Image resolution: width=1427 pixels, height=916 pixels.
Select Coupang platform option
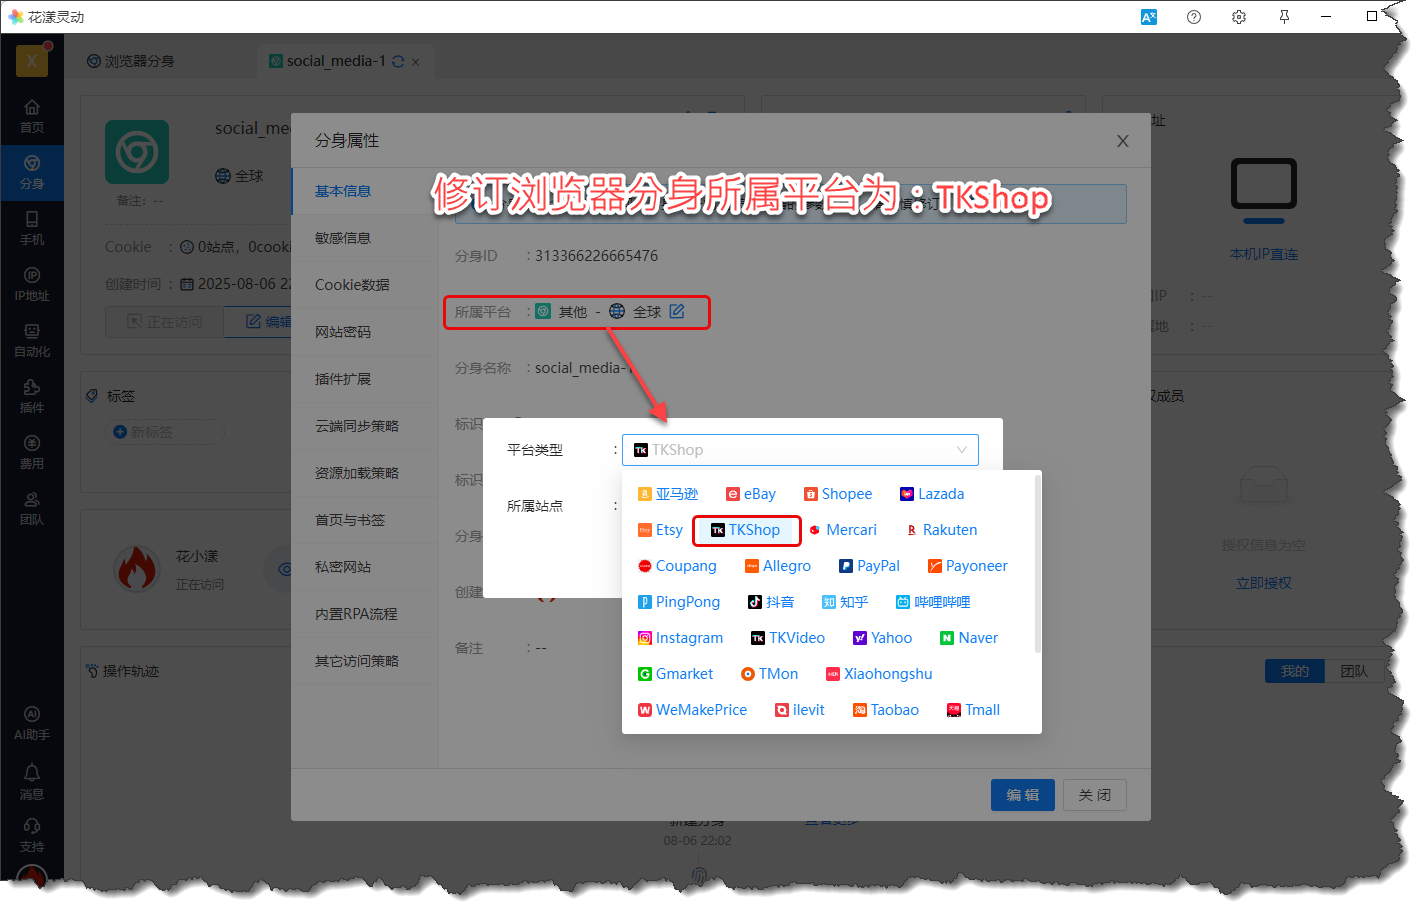tap(678, 566)
